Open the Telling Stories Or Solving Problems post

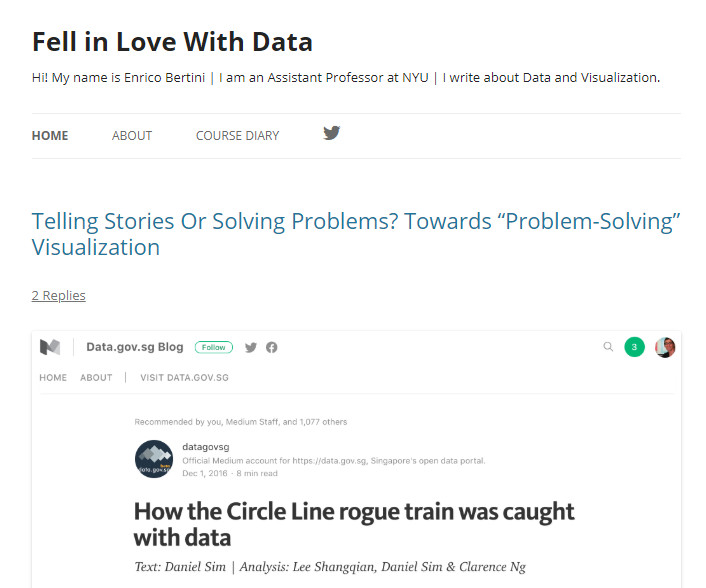tap(356, 234)
